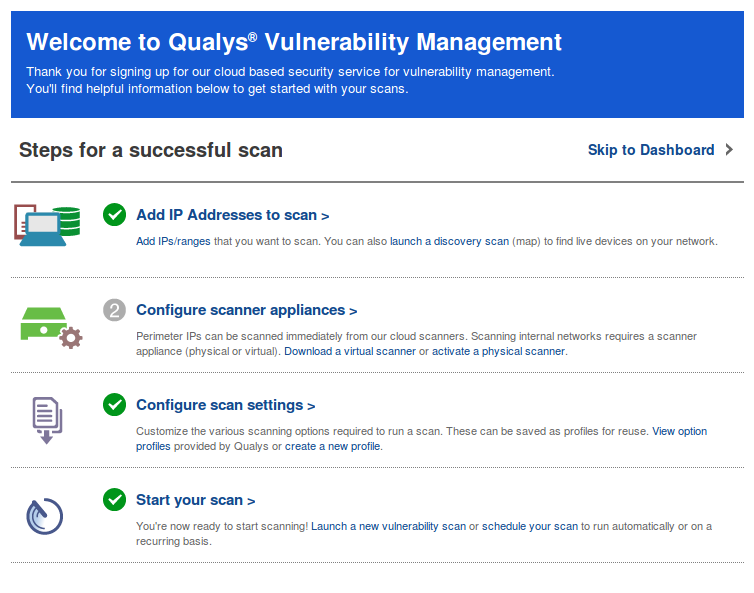Click the scan settings document icon
The image size is (754, 593).
pos(47,420)
